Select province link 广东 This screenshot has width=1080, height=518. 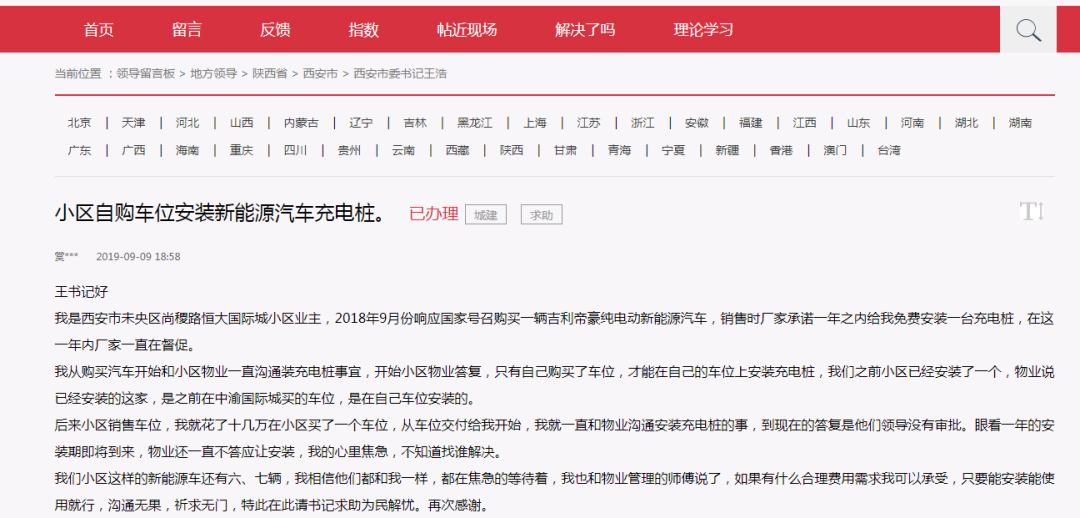(x=79, y=149)
